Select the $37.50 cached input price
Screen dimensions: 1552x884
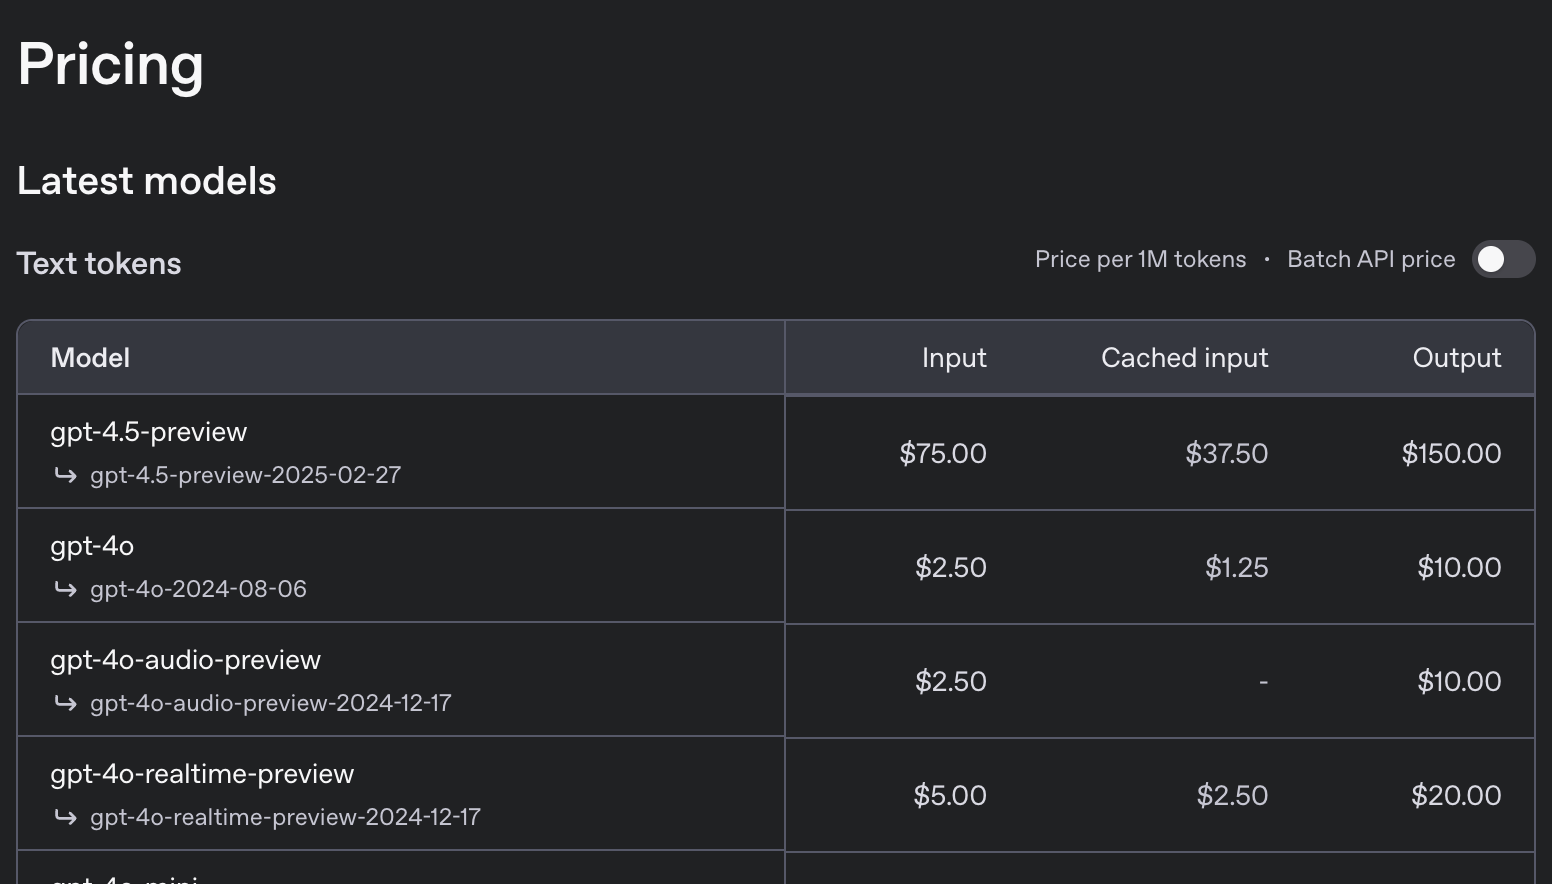pos(1226,454)
